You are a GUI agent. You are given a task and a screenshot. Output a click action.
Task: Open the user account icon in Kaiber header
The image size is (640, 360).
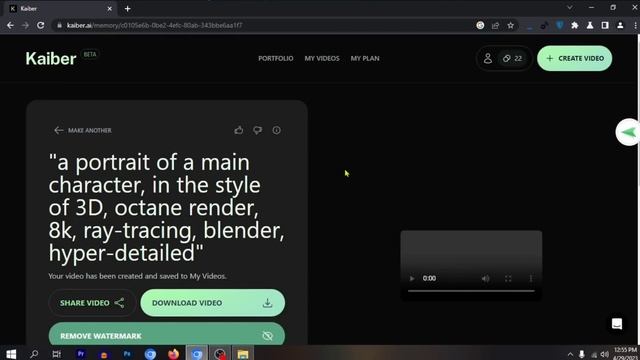(488, 58)
